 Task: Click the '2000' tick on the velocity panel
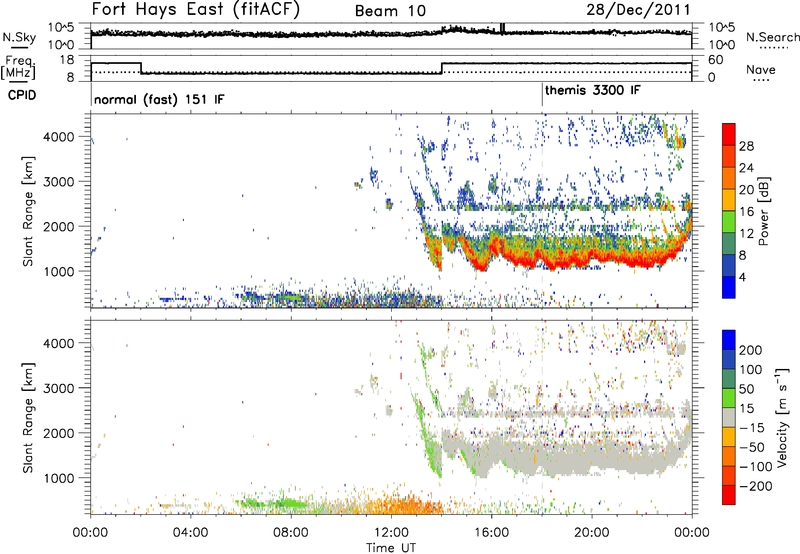(58, 433)
